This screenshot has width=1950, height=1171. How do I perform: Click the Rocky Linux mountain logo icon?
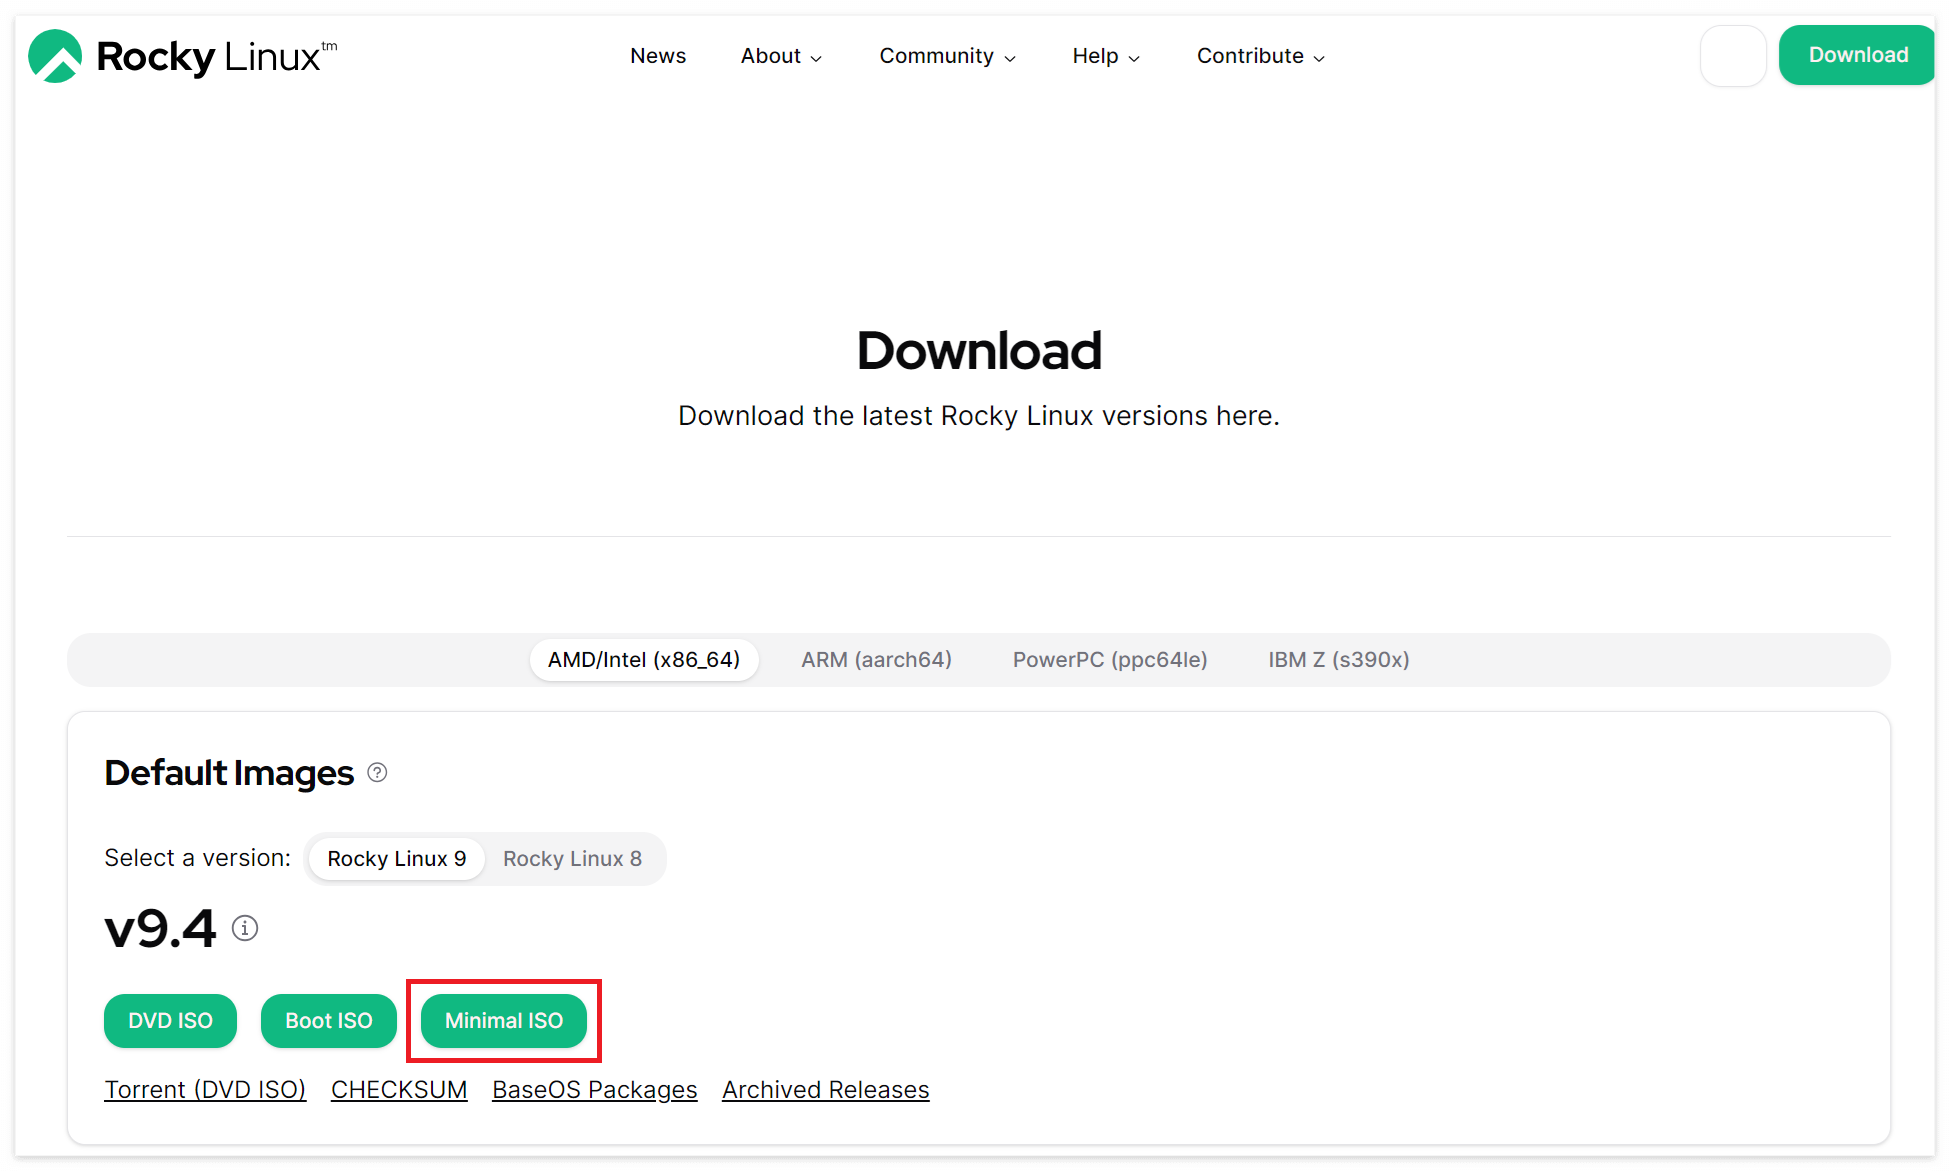click(x=55, y=56)
